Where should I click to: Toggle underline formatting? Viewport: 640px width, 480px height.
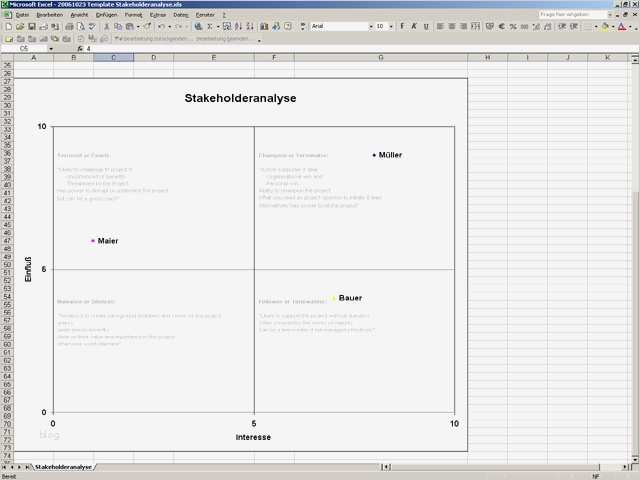coord(426,27)
